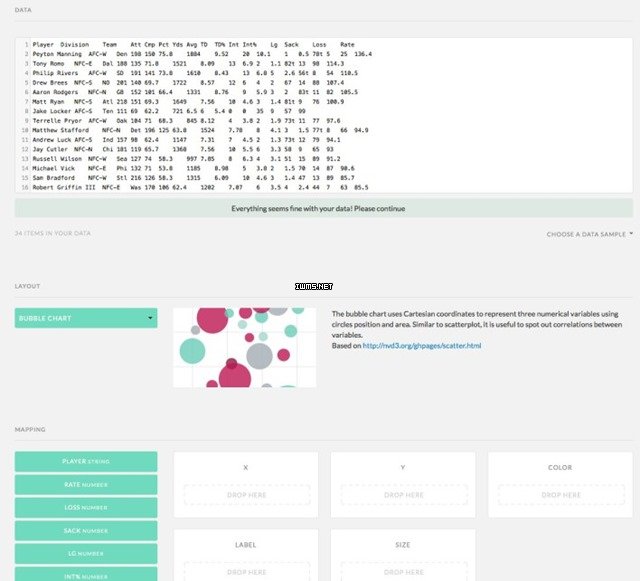Open the Bubble Chart layout dropdown
640x581 pixels.
point(85,318)
